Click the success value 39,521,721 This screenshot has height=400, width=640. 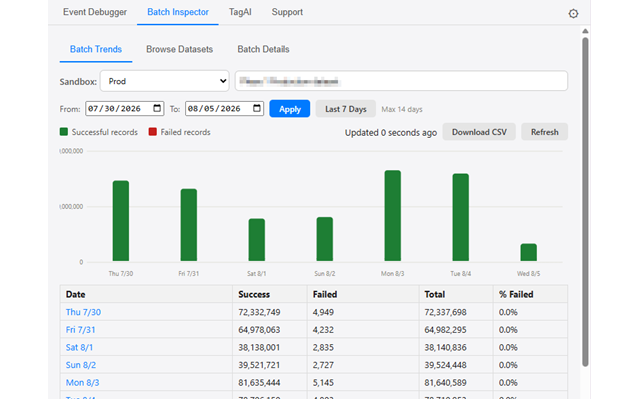[x=259, y=365]
